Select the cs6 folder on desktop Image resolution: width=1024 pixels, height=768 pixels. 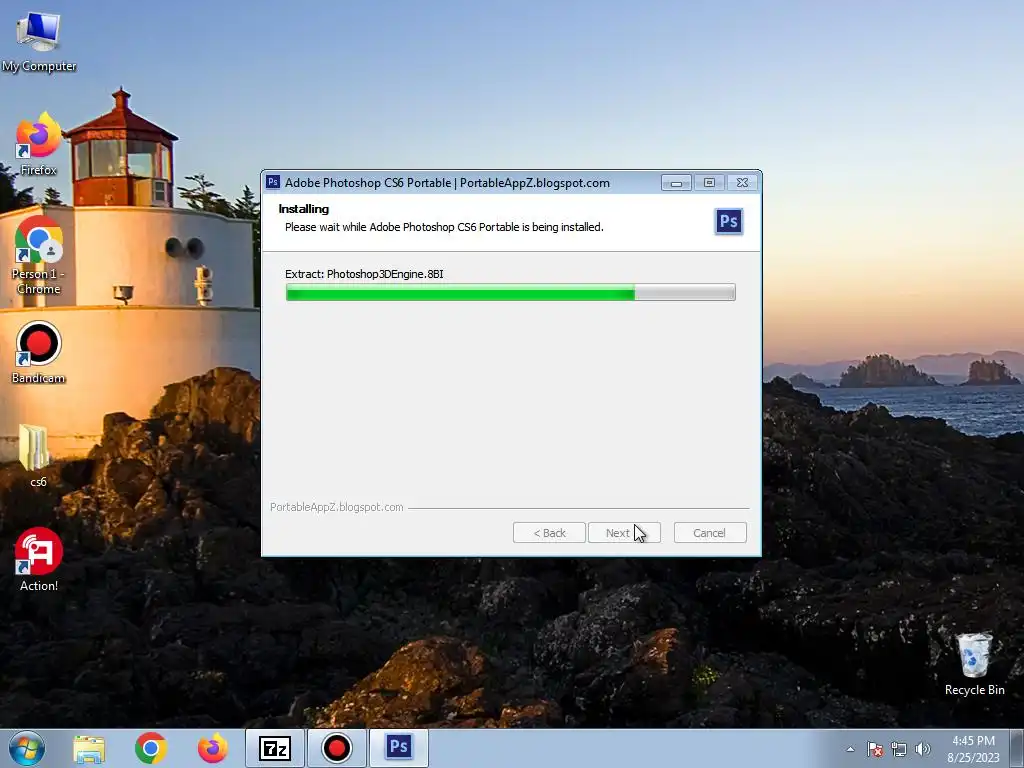point(36,455)
